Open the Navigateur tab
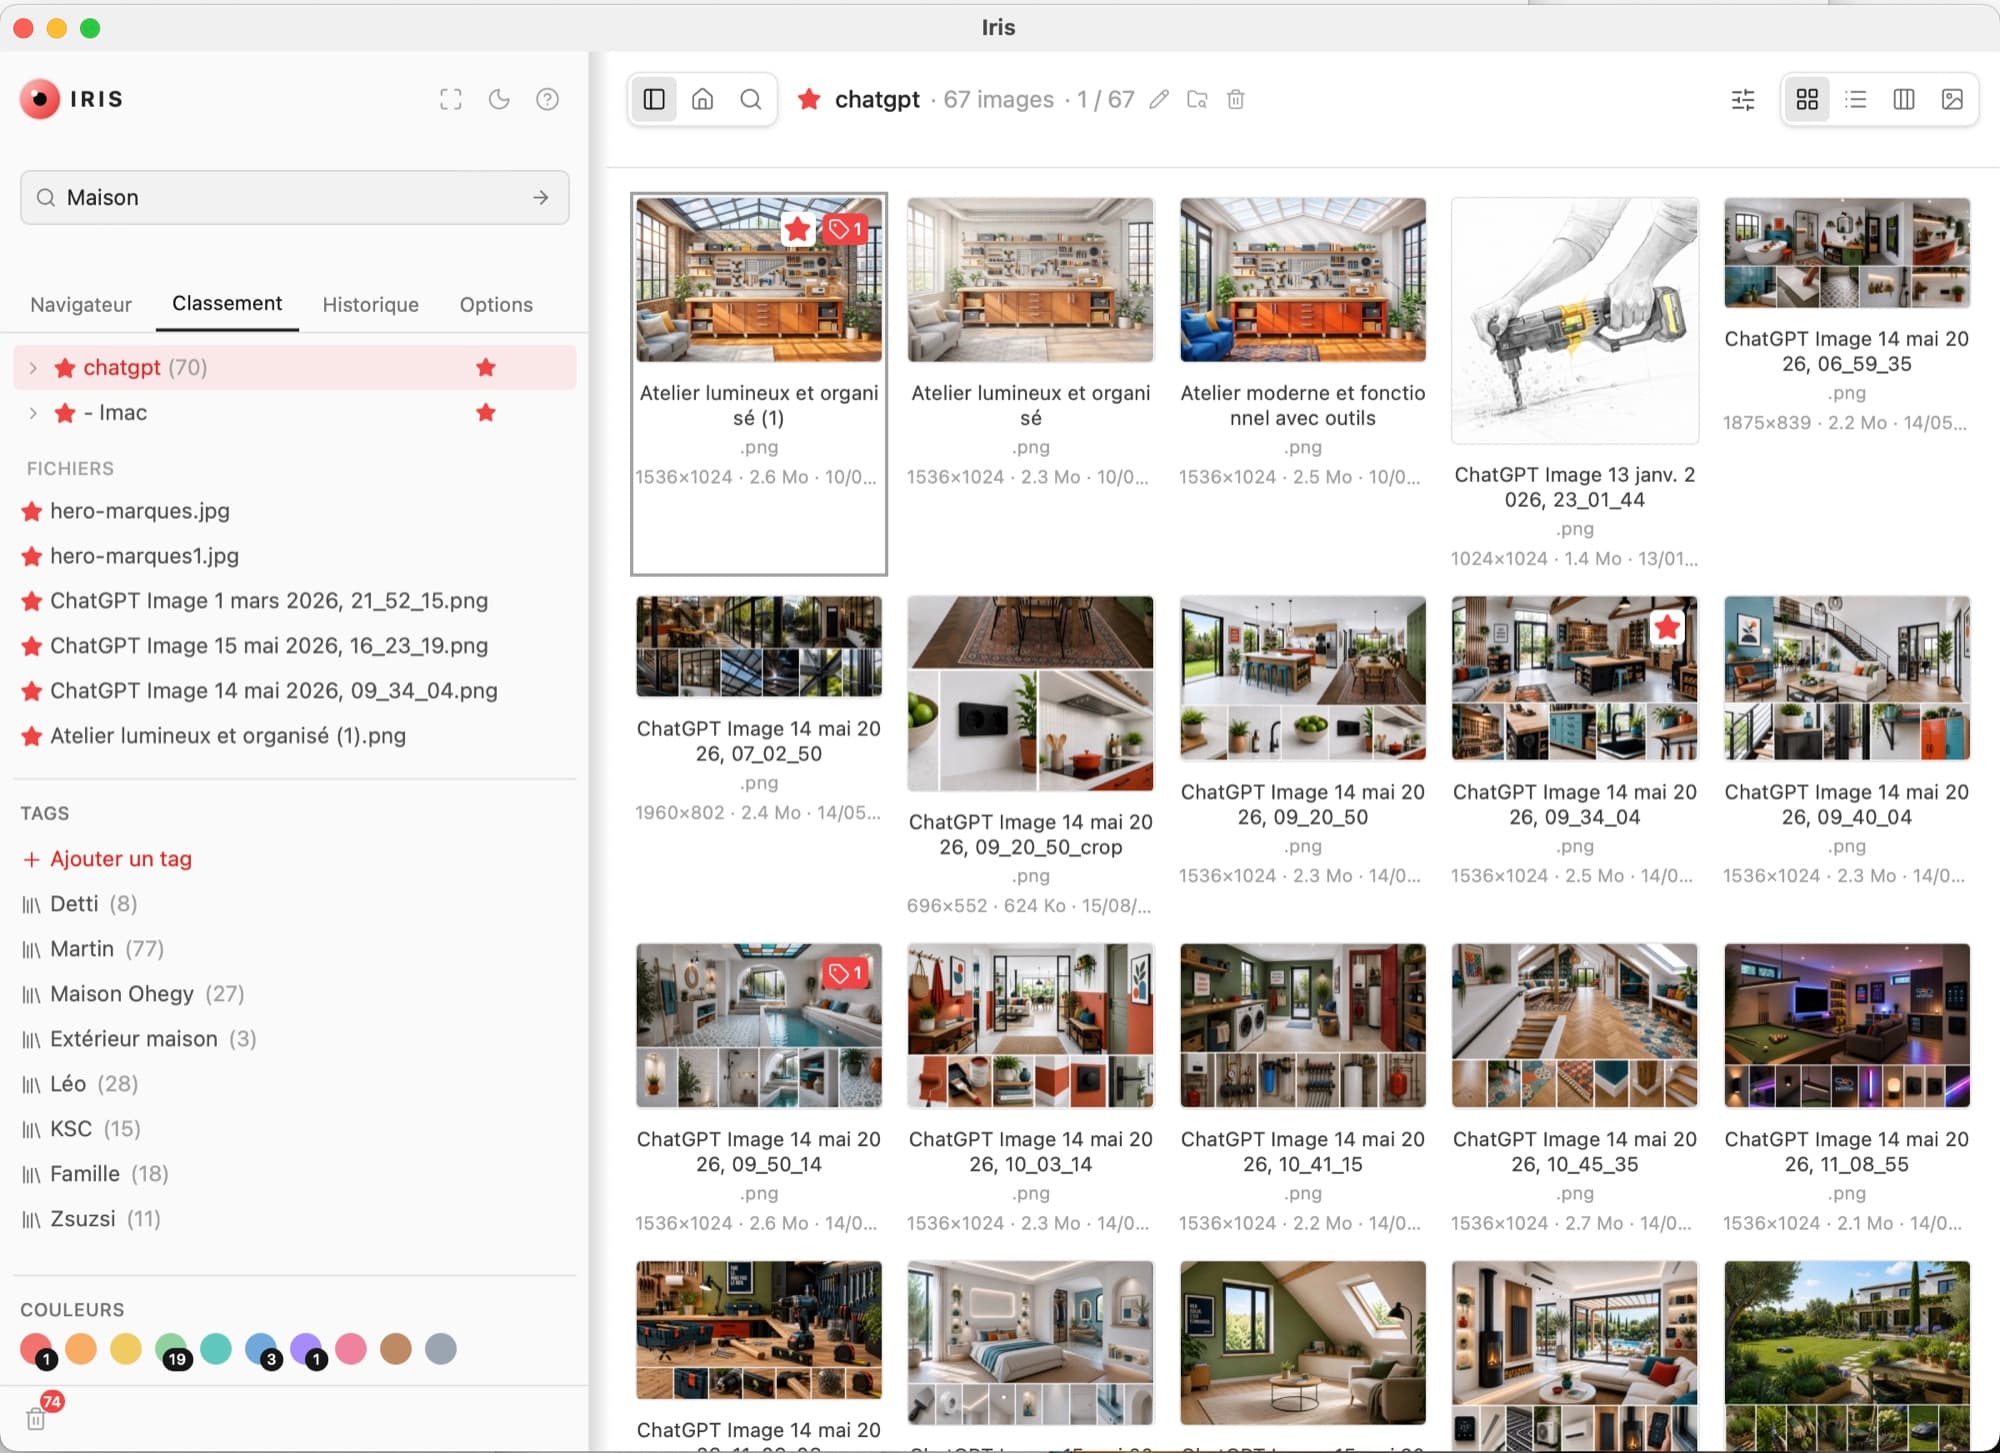 [81, 304]
